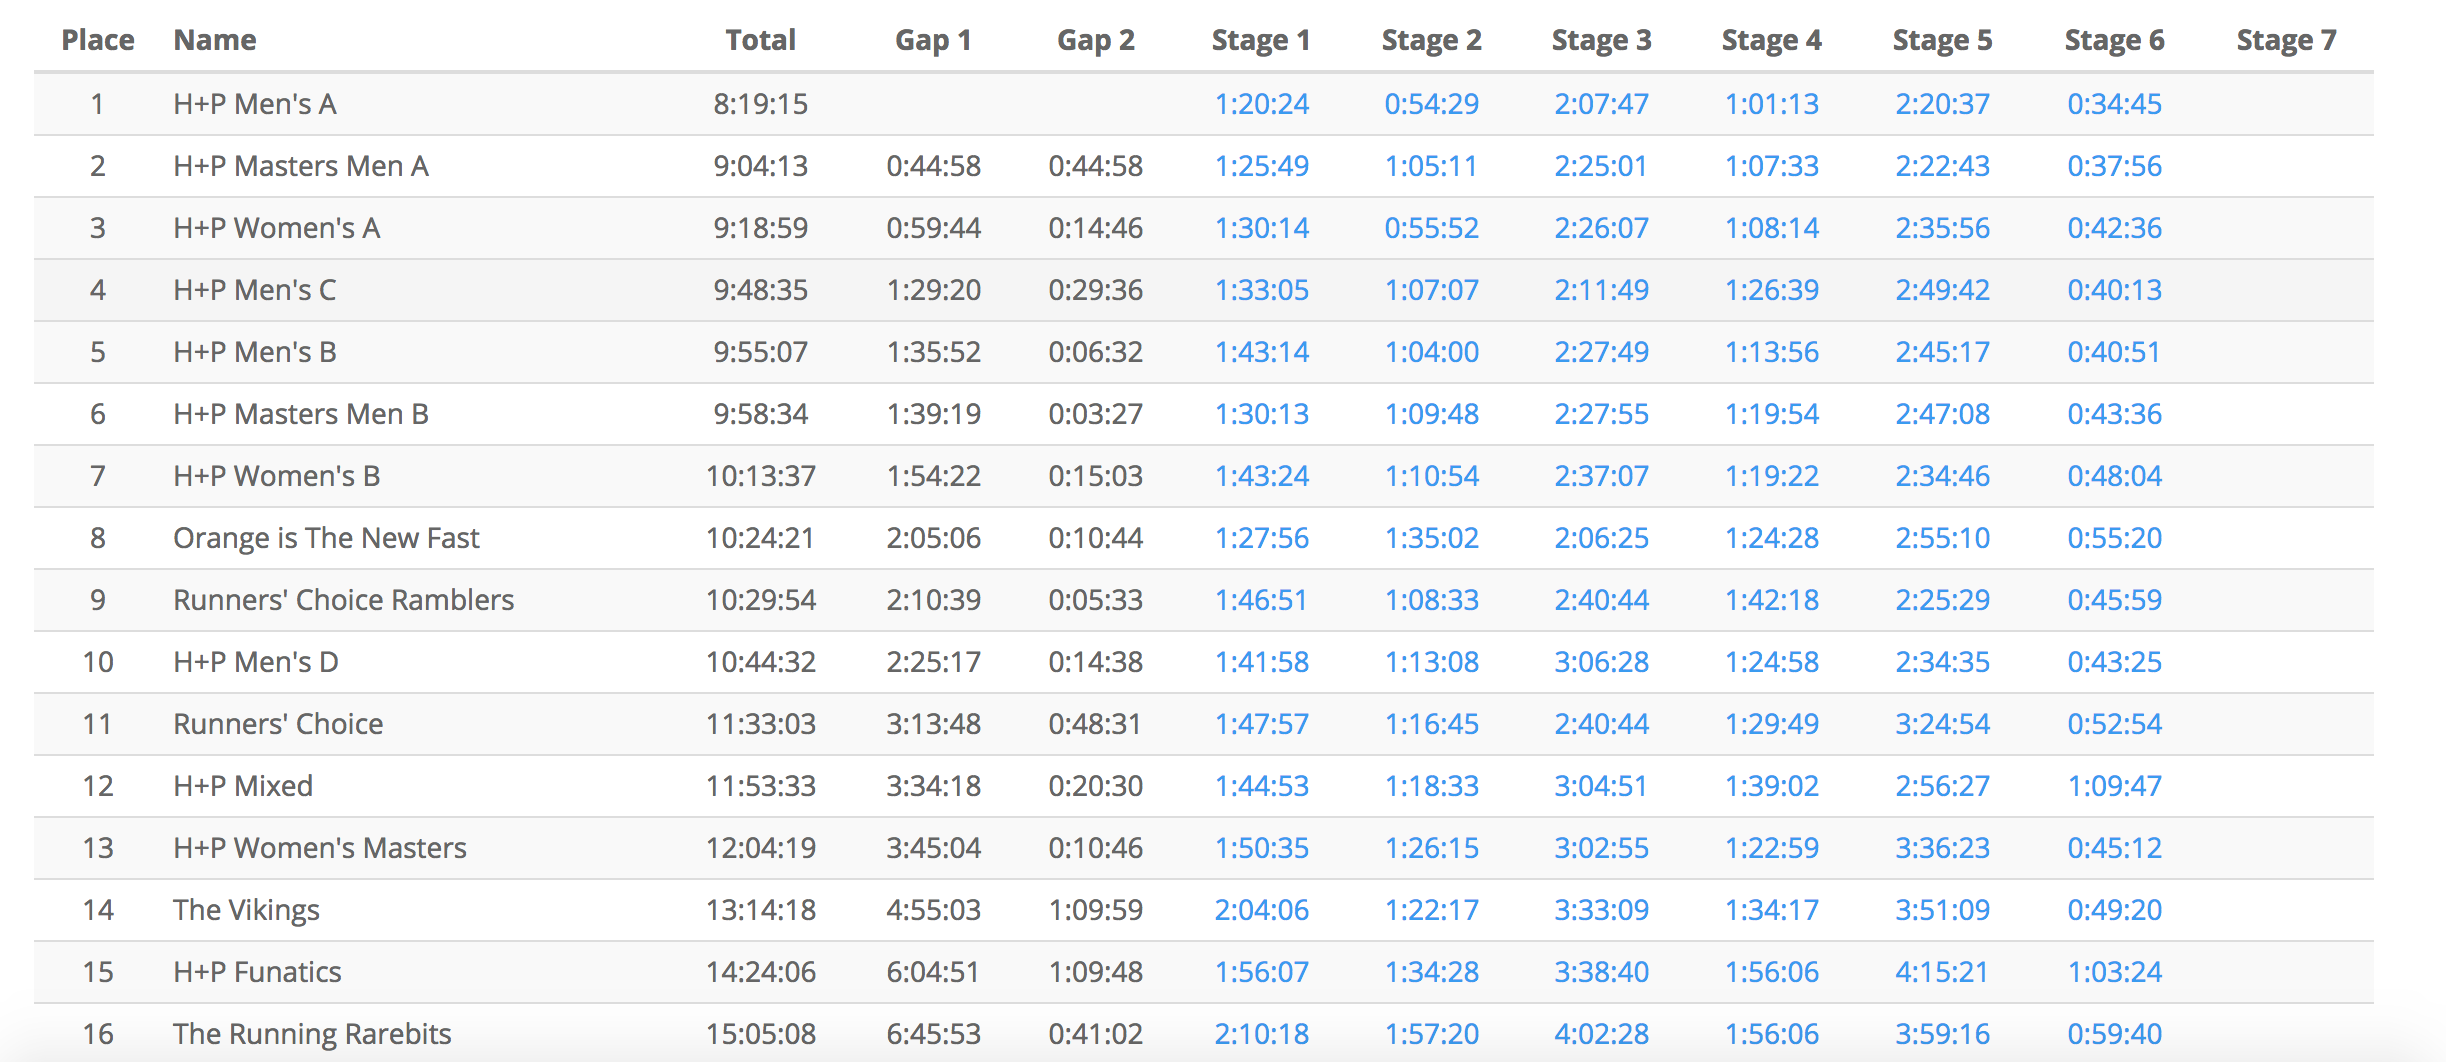Open H+P Women's B Stage 1 time 1:43:24
The width and height of the screenshot is (2446, 1062).
coord(1261,476)
